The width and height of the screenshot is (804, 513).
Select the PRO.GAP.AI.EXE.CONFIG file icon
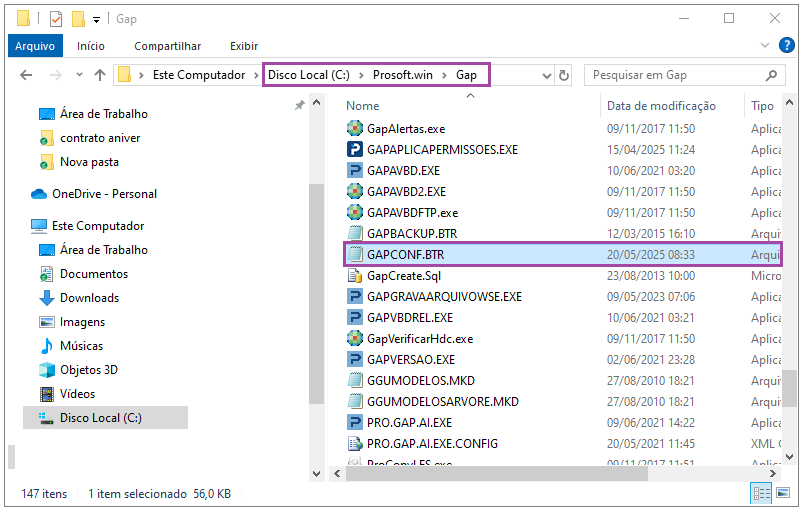pyautogui.click(x=354, y=443)
